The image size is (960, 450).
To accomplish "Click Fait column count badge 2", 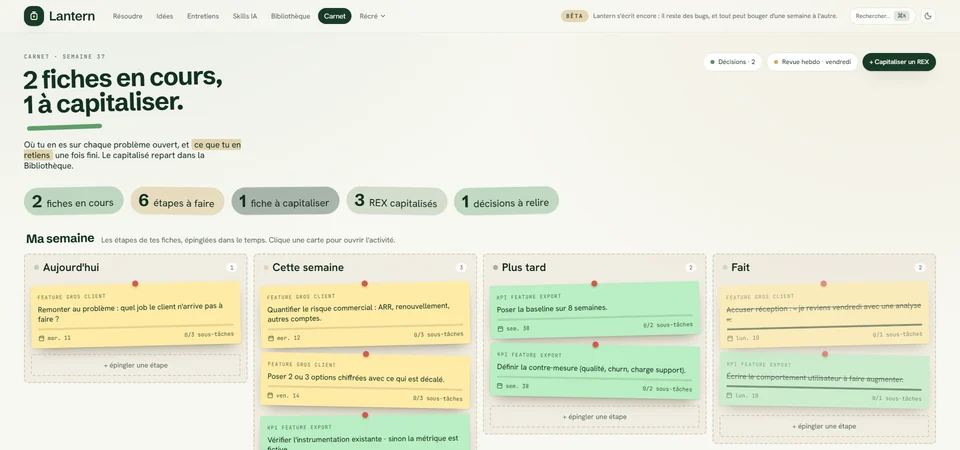I will click(x=920, y=268).
